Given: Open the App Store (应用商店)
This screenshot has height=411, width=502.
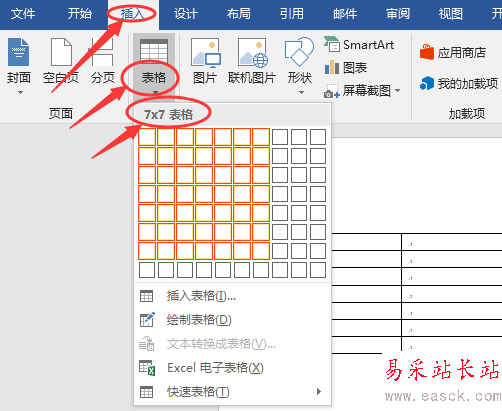Looking at the screenshot, I should (x=453, y=52).
